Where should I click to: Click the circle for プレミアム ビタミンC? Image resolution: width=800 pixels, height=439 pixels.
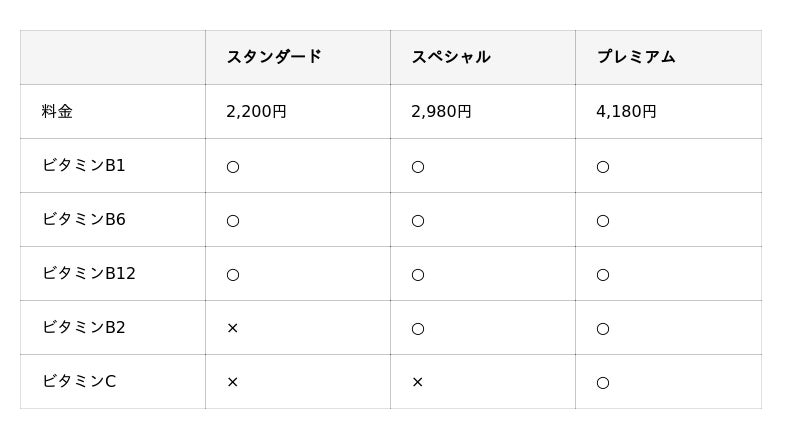[x=603, y=383]
